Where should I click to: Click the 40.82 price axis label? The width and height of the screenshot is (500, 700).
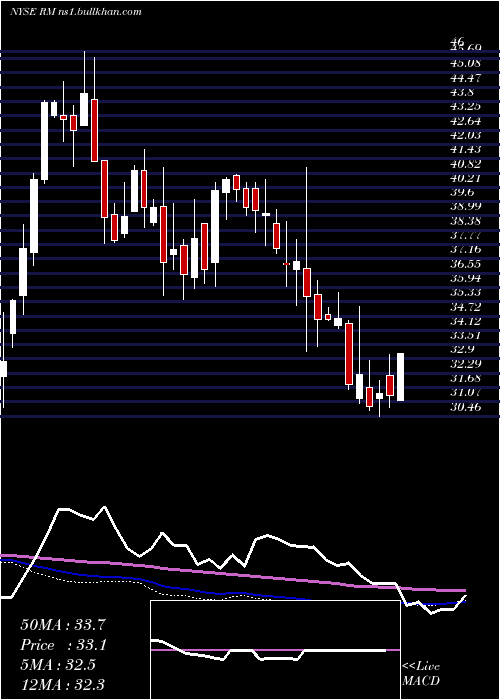[466, 164]
